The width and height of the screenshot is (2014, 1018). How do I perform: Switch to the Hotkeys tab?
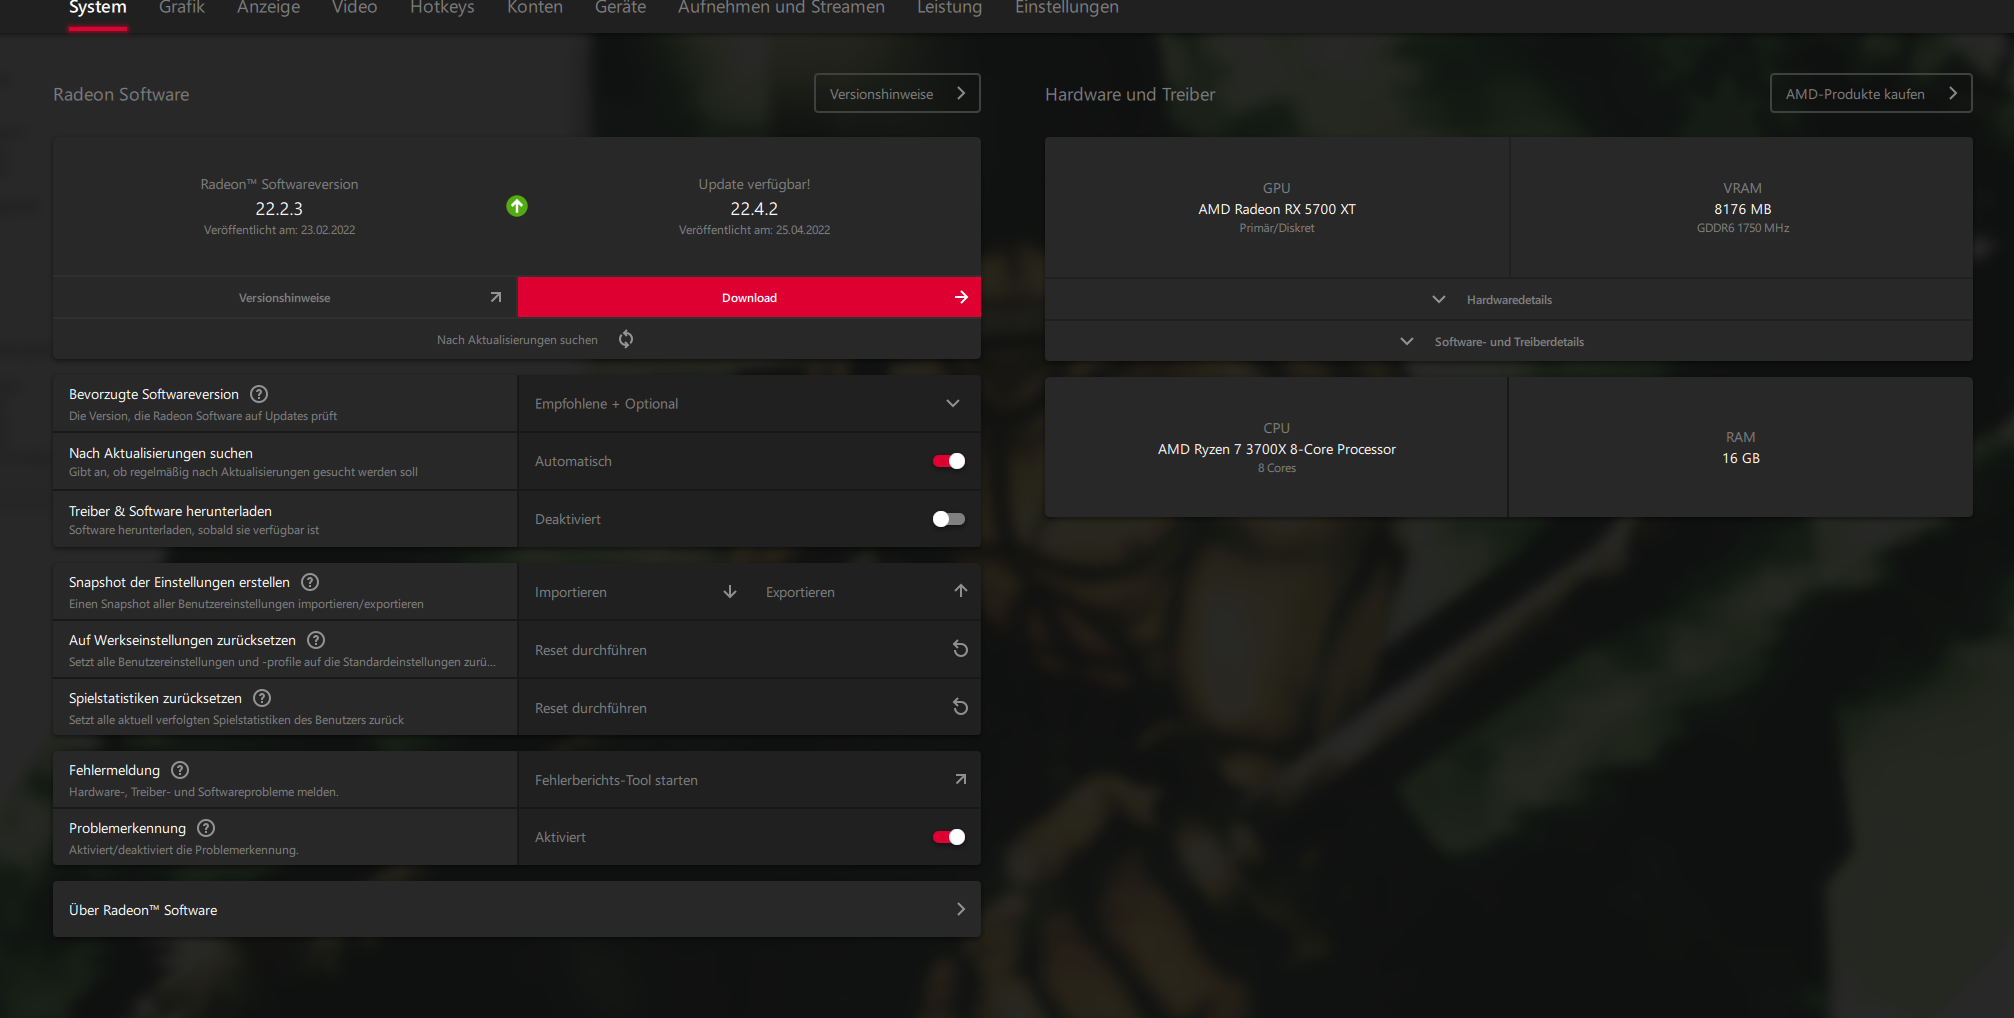point(443,8)
